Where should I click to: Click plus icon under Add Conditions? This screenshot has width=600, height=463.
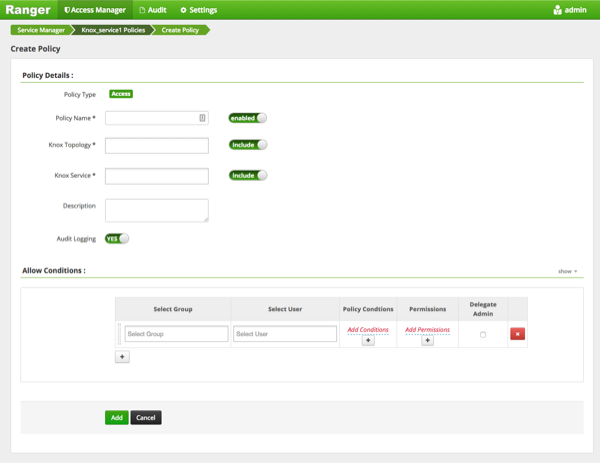point(368,341)
